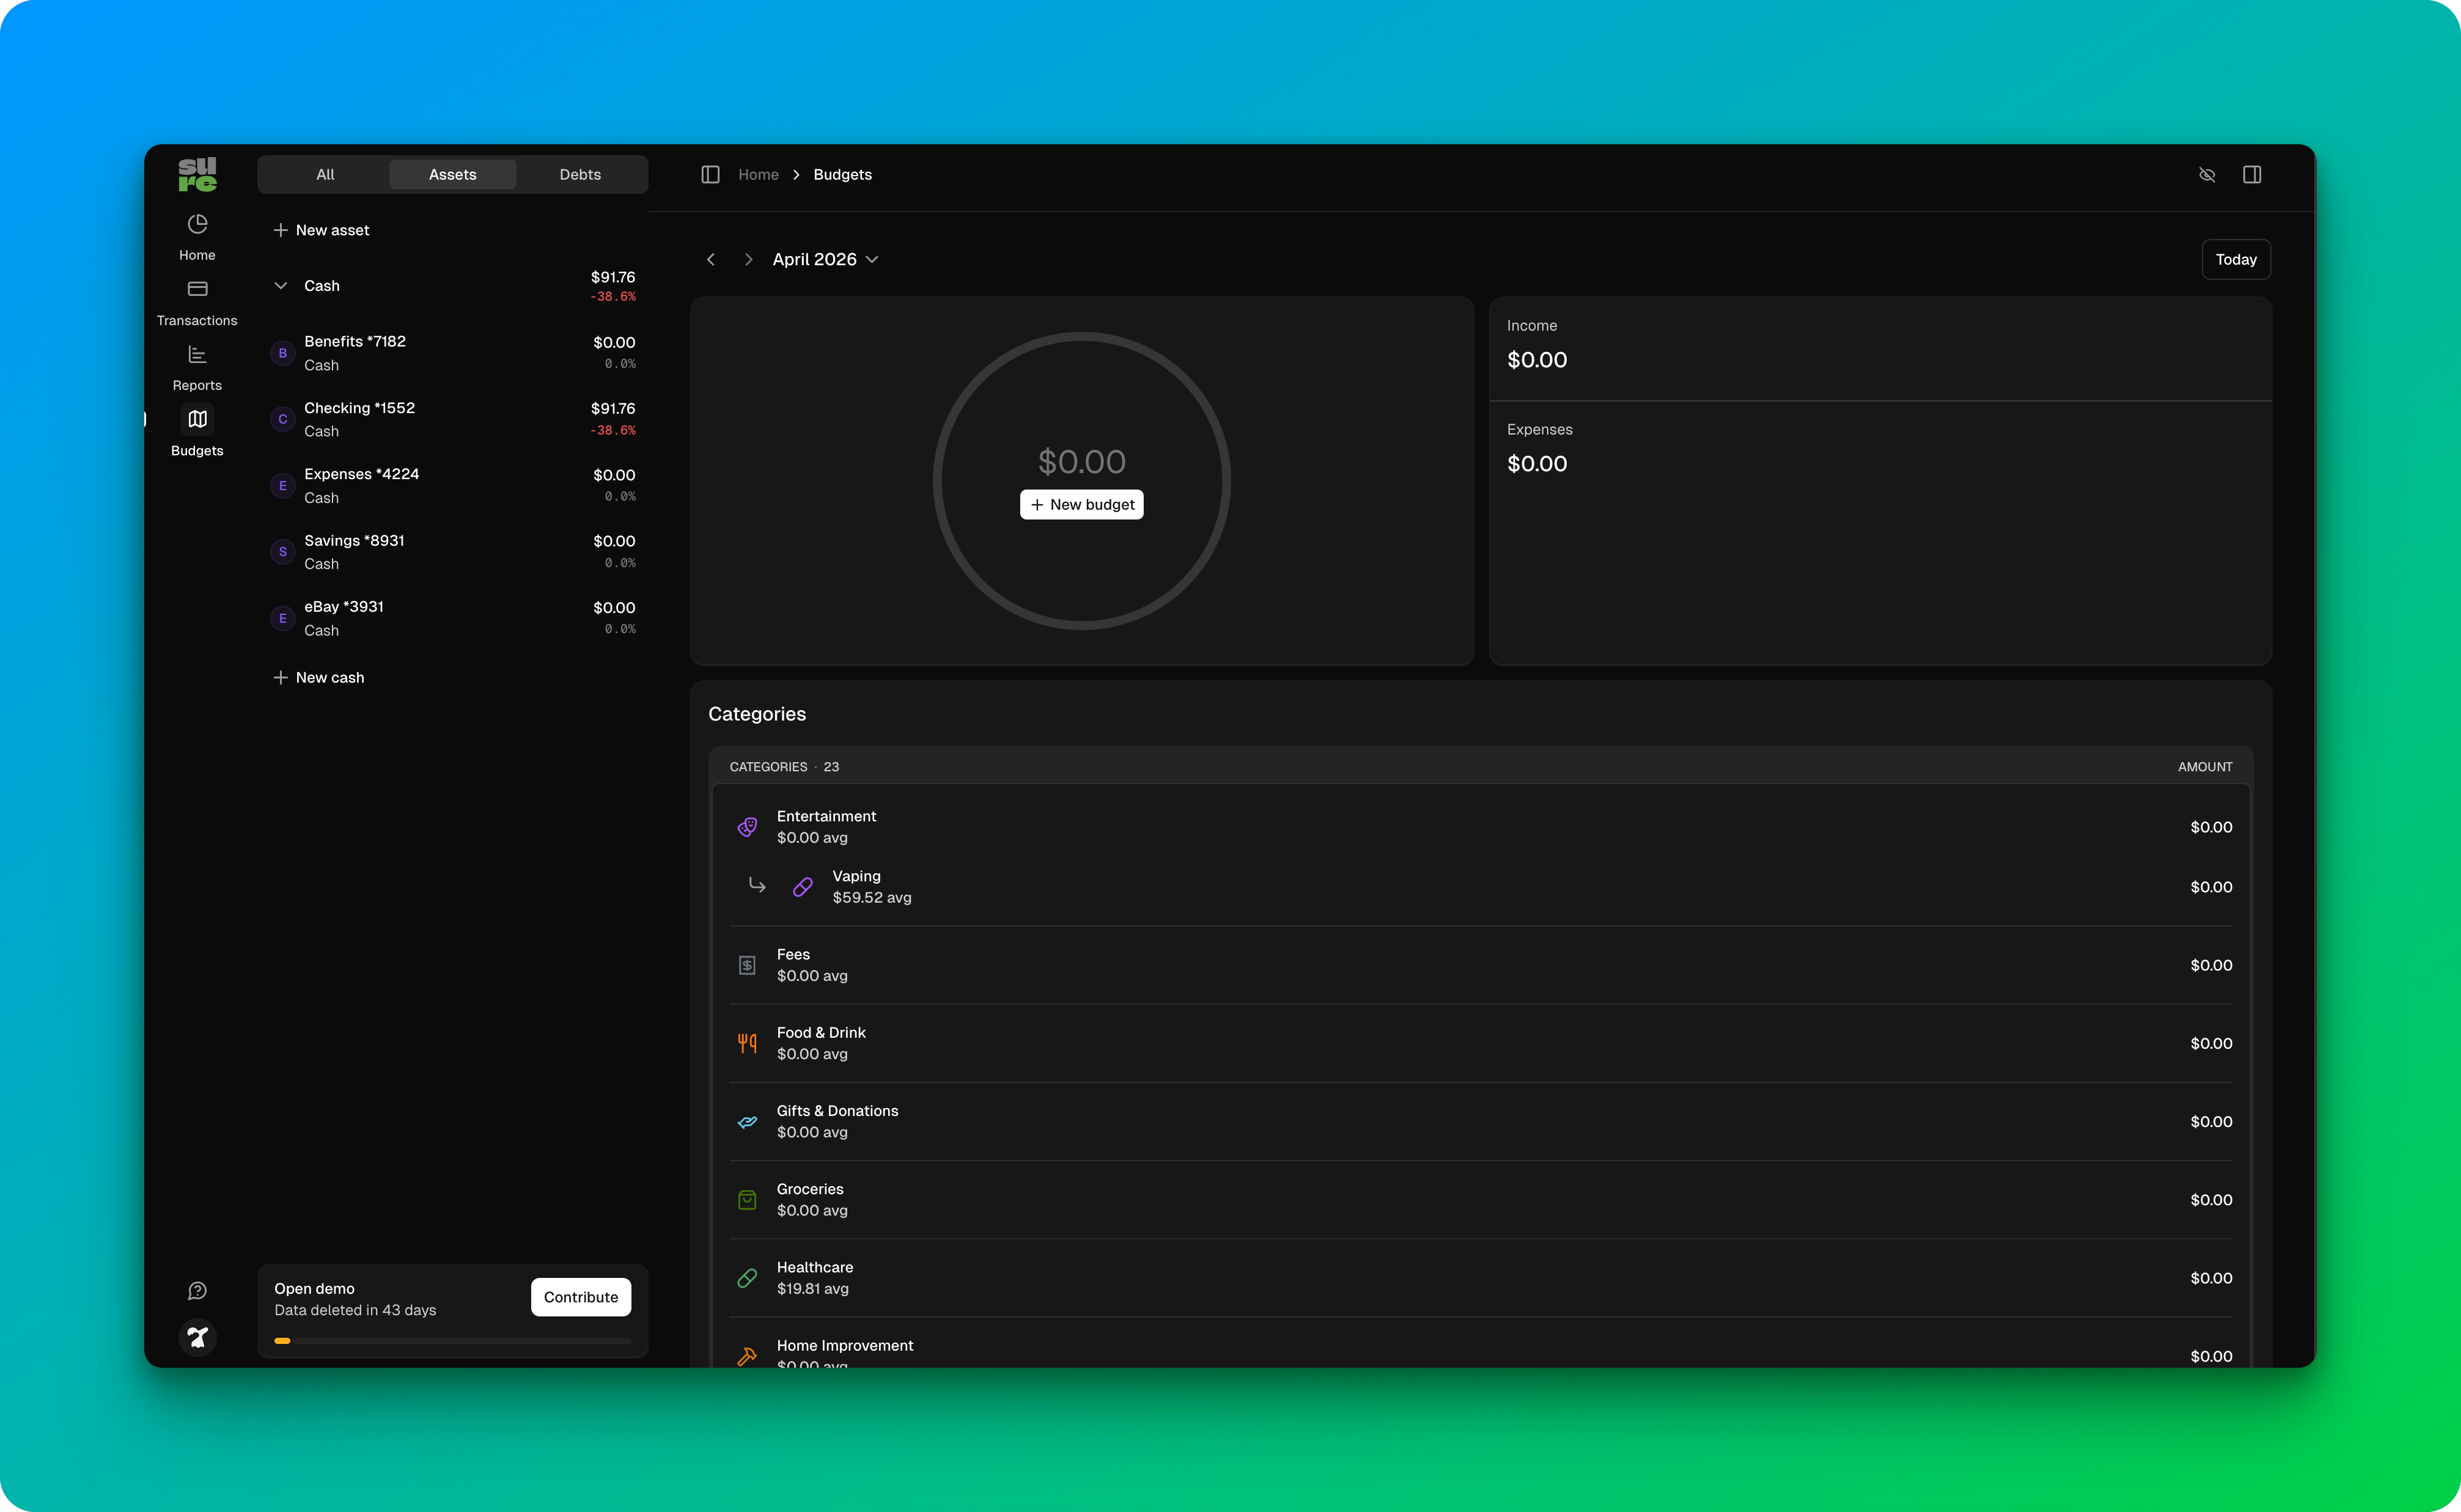Open the Savings *8931 account row

pos(453,552)
